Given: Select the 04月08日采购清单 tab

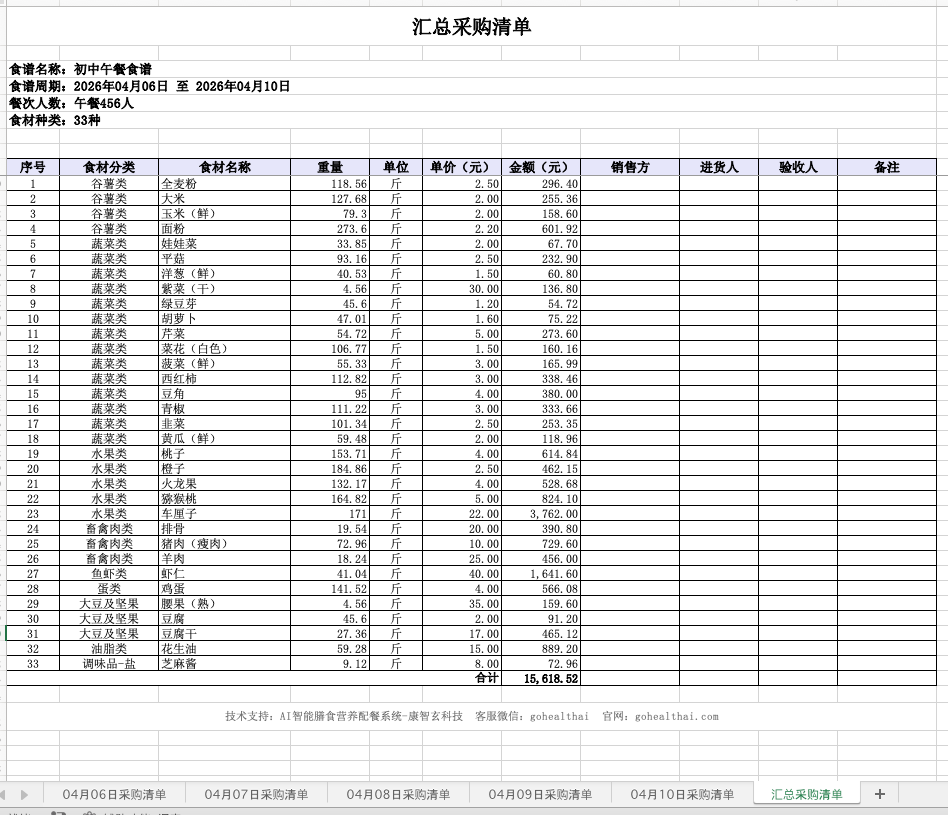Looking at the screenshot, I should point(400,792).
